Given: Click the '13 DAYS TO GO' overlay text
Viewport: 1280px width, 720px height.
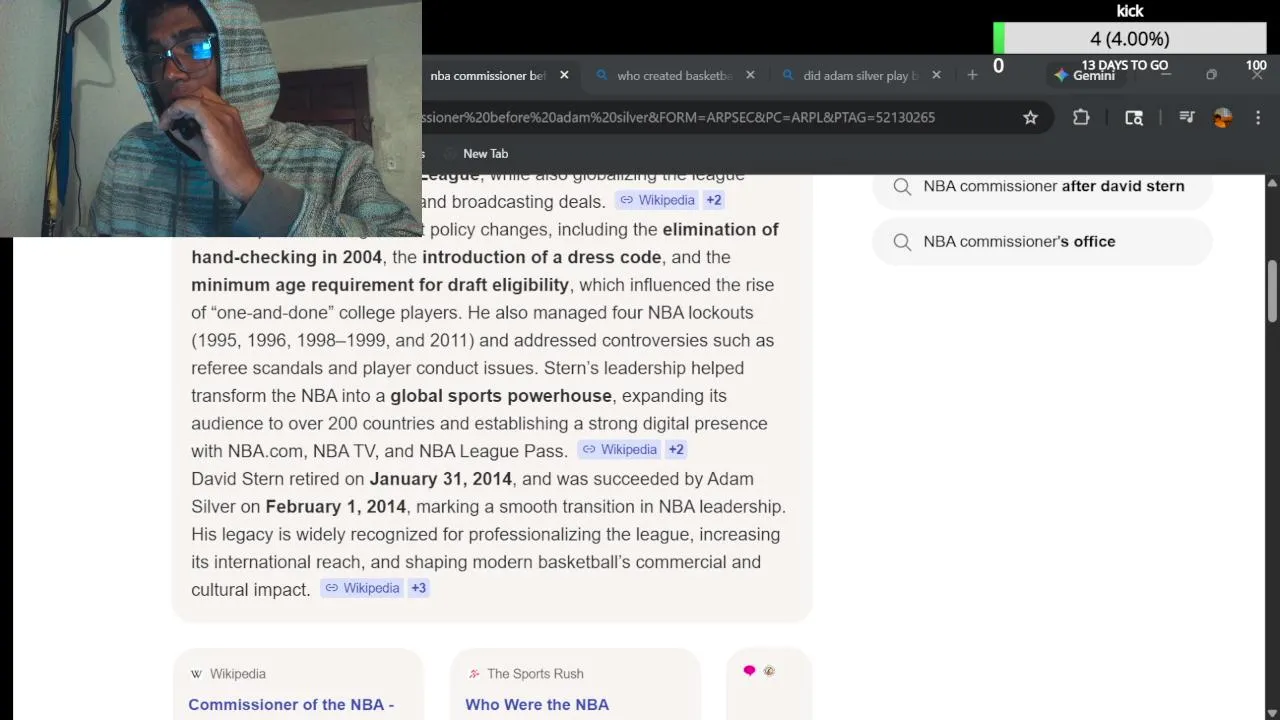Looking at the screenshot, I should point(1124,65).
